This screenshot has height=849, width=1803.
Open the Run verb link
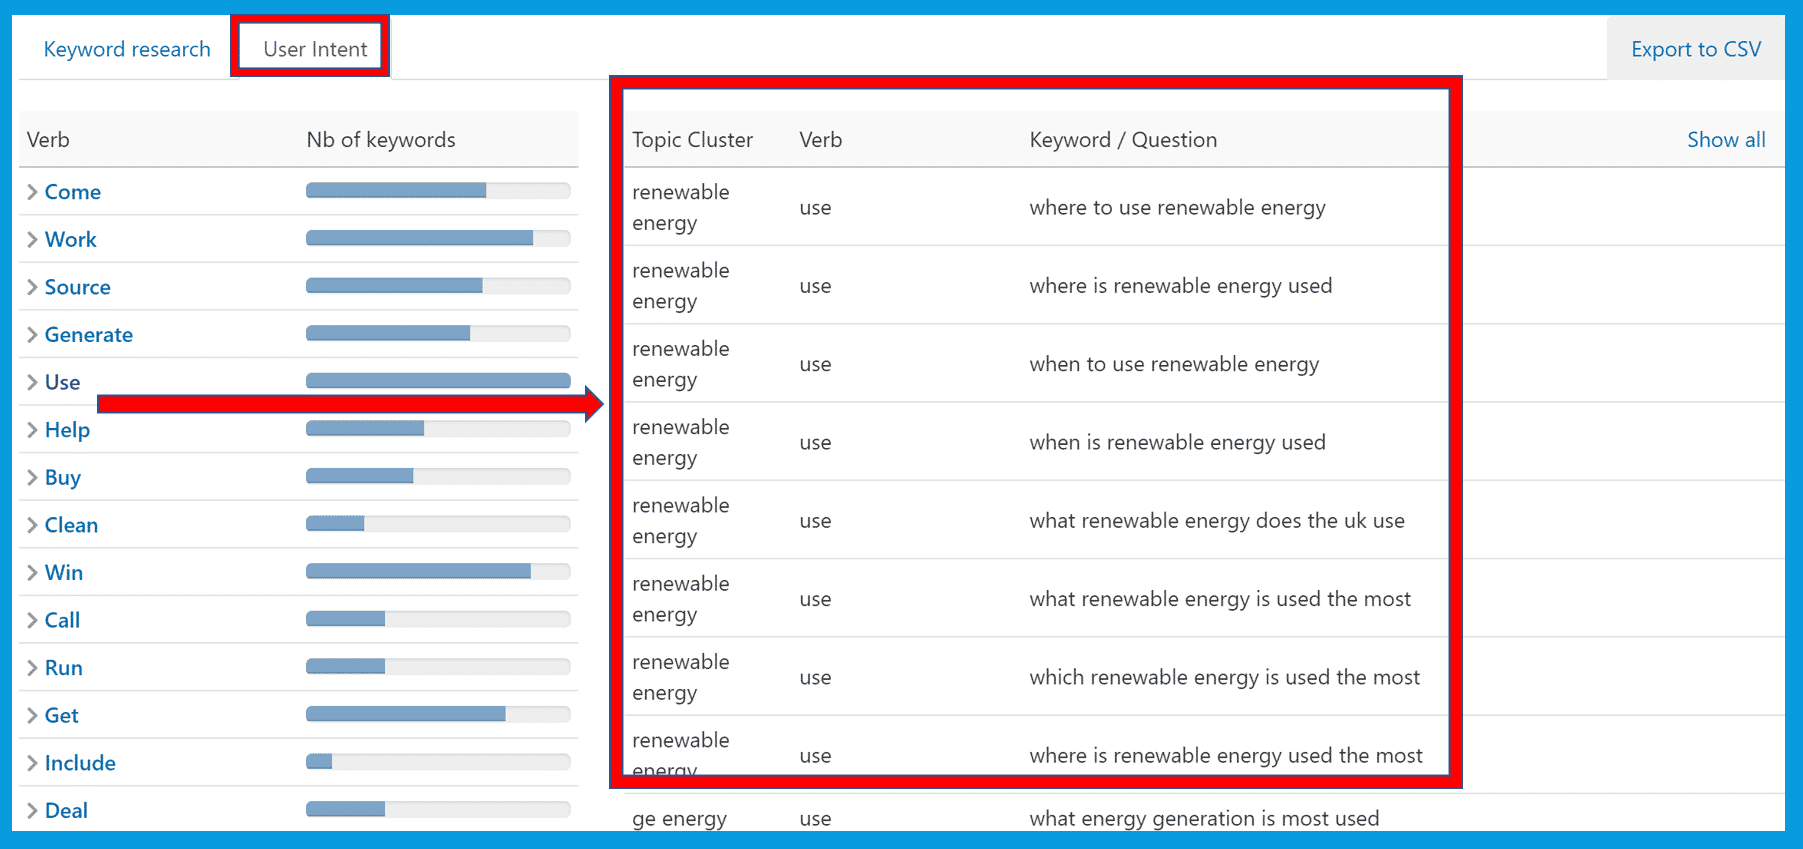64,668
